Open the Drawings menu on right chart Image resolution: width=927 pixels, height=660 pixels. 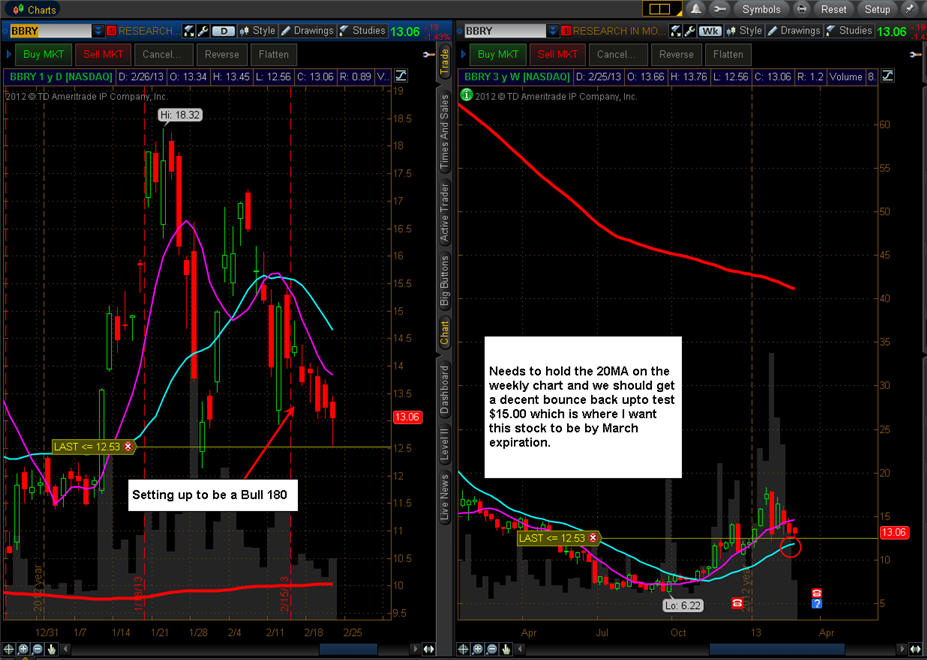[794, 31]
